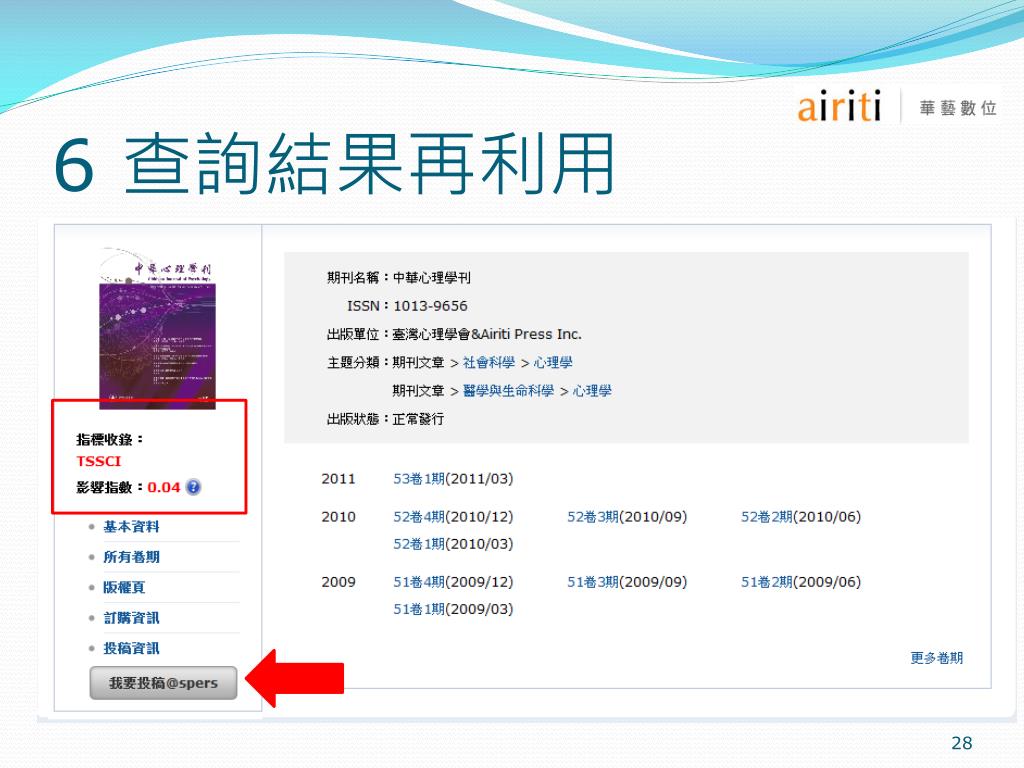The image size is (1024, 768).
Task: Open 訂購資訊 in the sidebar
Action: pyautogui.click(x=131, y=618)
